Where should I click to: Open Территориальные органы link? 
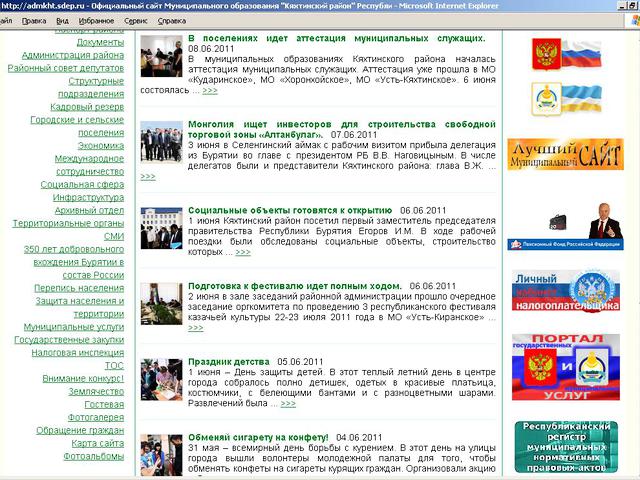click(x=68, y=223)
